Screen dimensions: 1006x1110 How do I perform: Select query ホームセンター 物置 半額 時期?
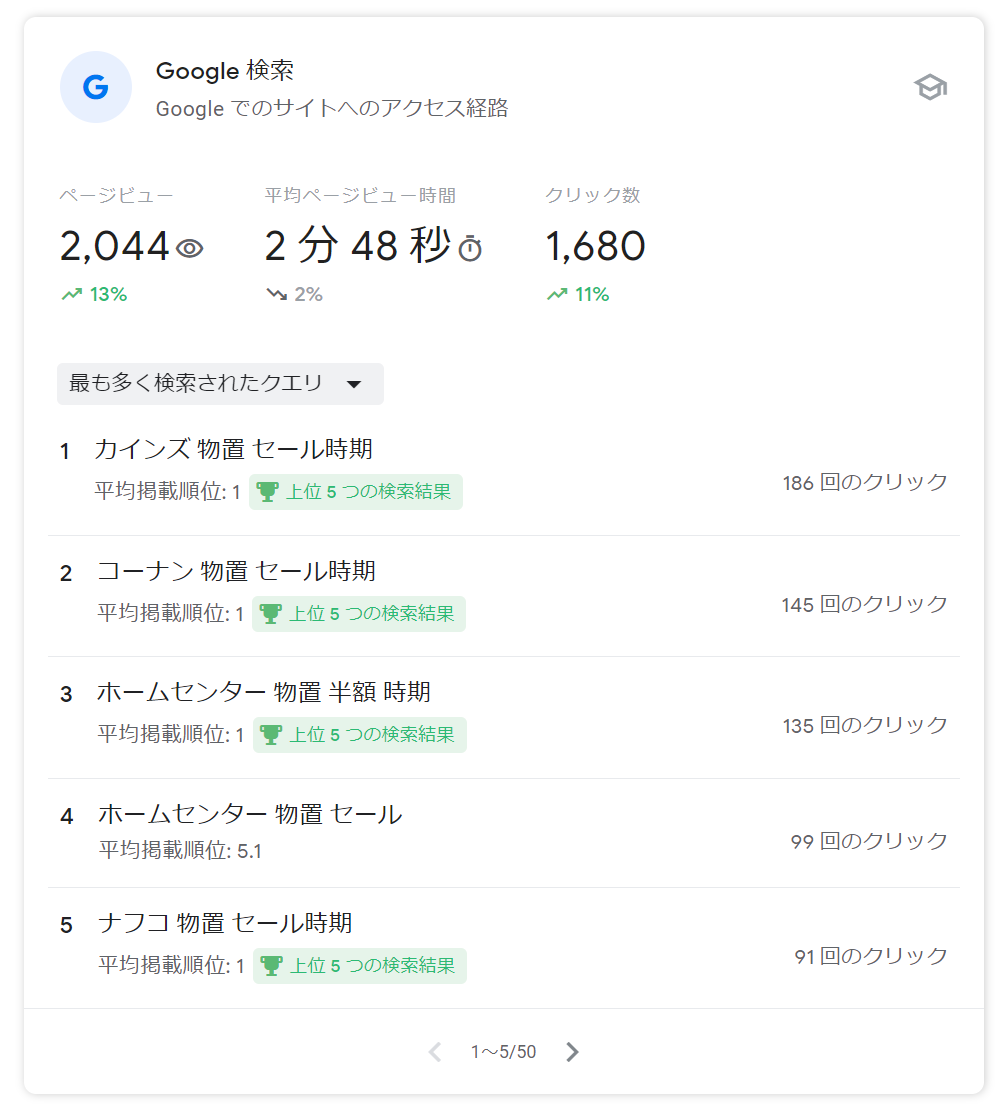[x=263, y=692]
